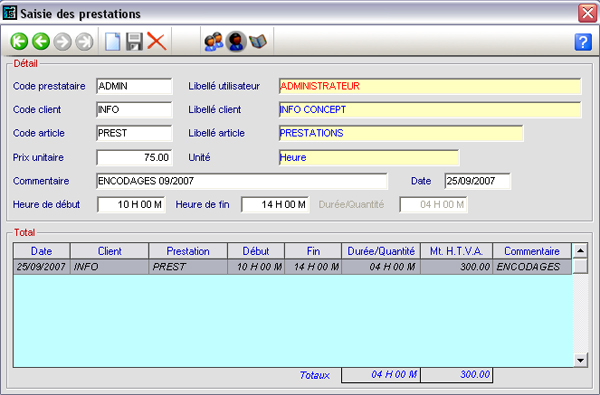Click the Heure de fin field
The height and width of the screenshot is (395, 600).
pos(275,205)
